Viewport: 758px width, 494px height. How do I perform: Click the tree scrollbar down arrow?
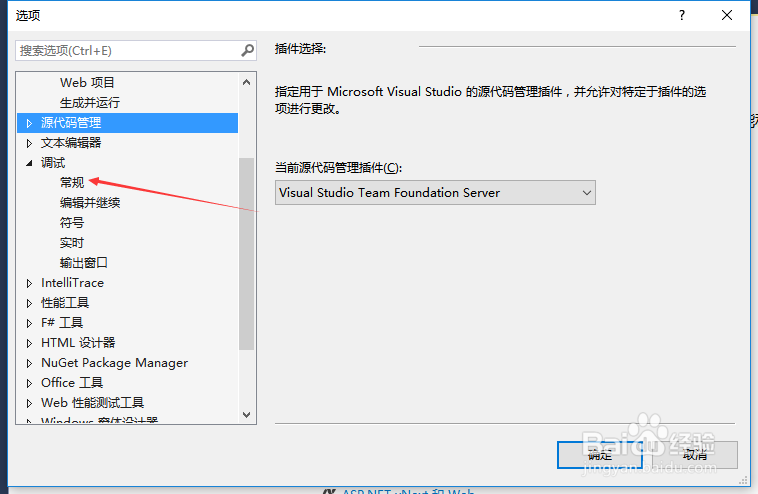247,415
